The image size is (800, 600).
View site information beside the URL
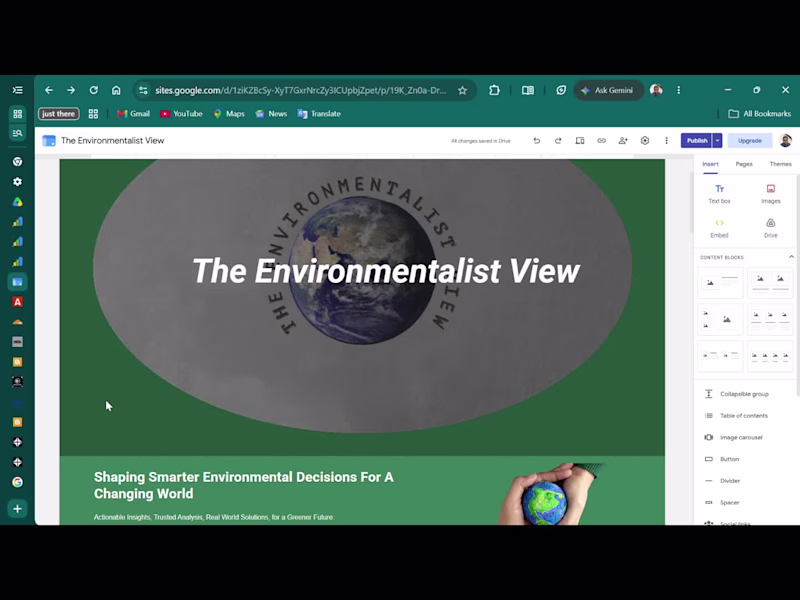tap(143, 90)
